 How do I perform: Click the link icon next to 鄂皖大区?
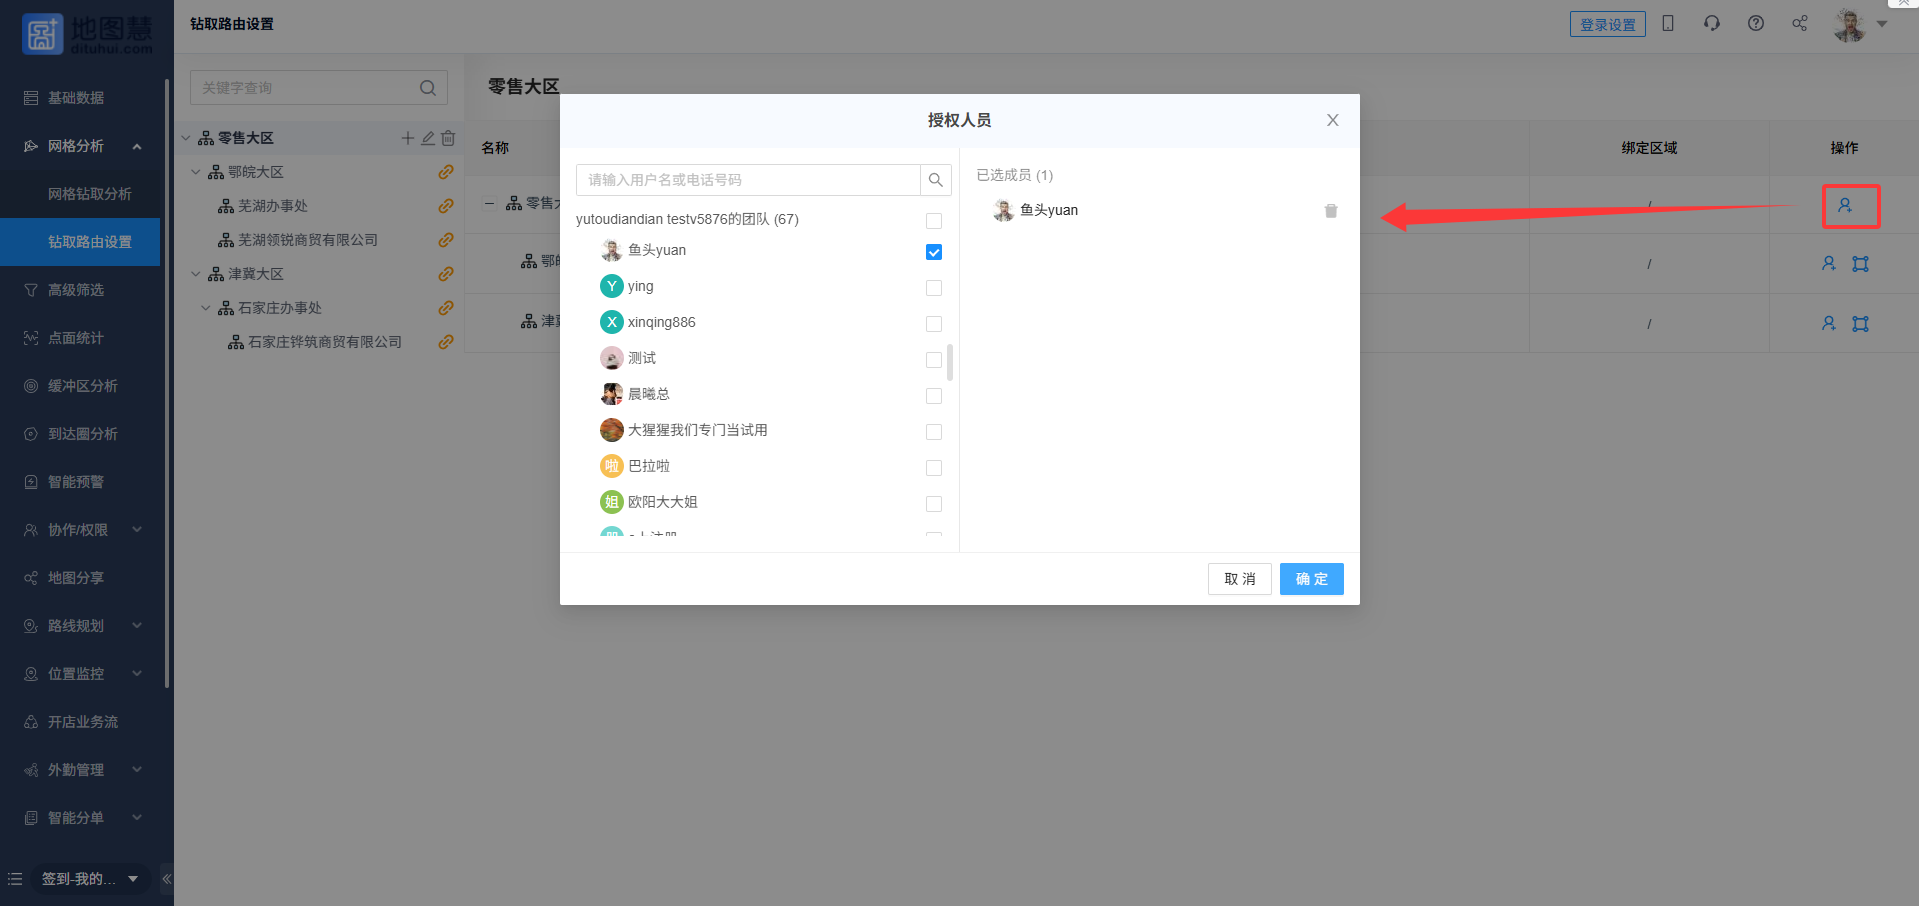tap(446, 172)
